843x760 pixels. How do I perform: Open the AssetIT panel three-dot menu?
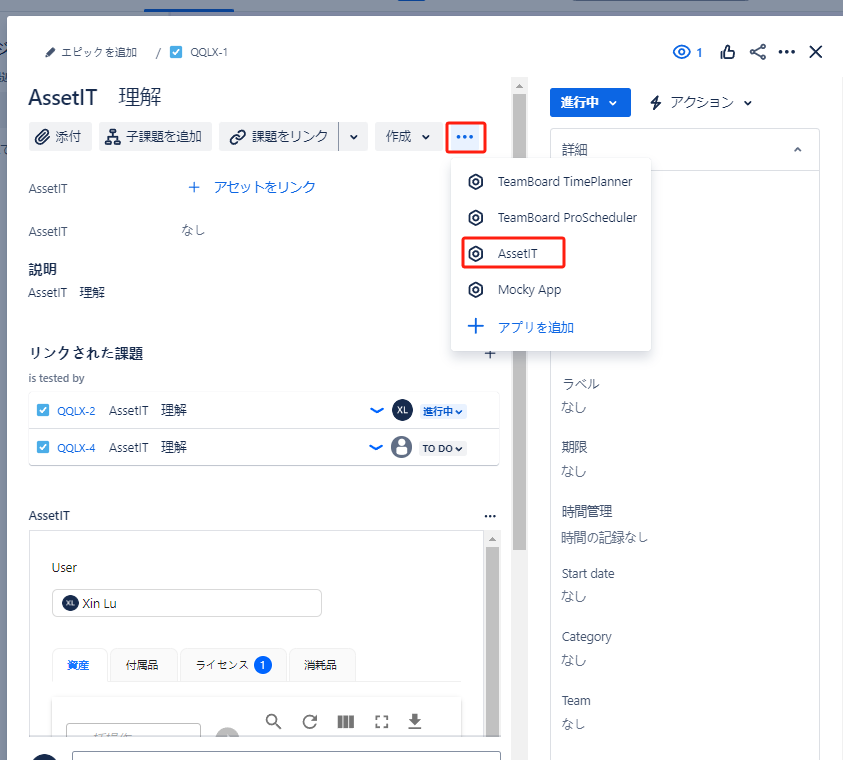[x=490, y=516]
